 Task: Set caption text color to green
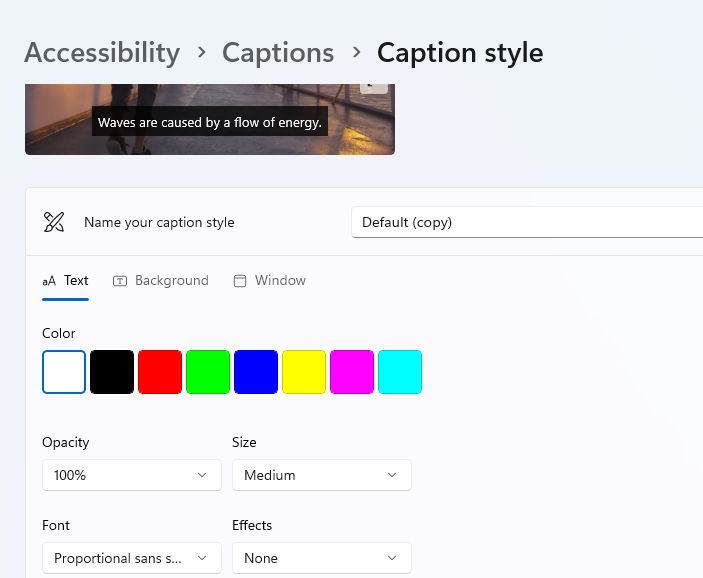[x=208, y=372]
